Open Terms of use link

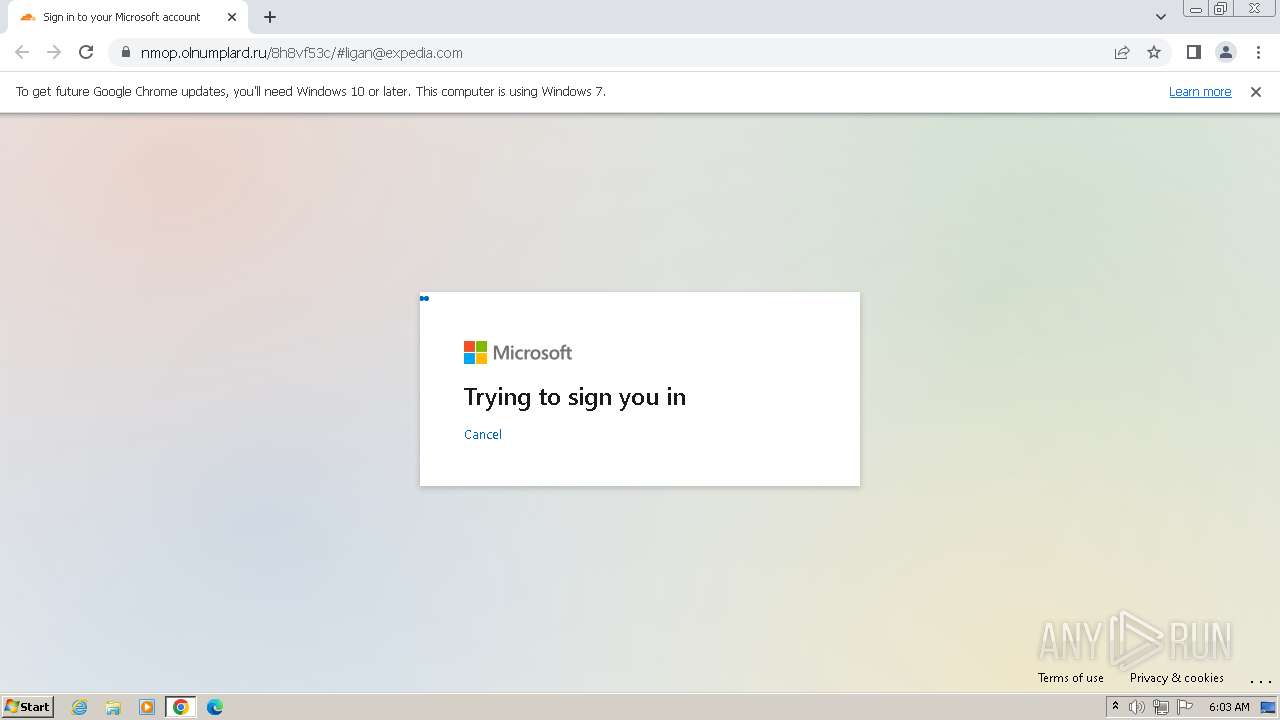click(x=1071, y=678)
